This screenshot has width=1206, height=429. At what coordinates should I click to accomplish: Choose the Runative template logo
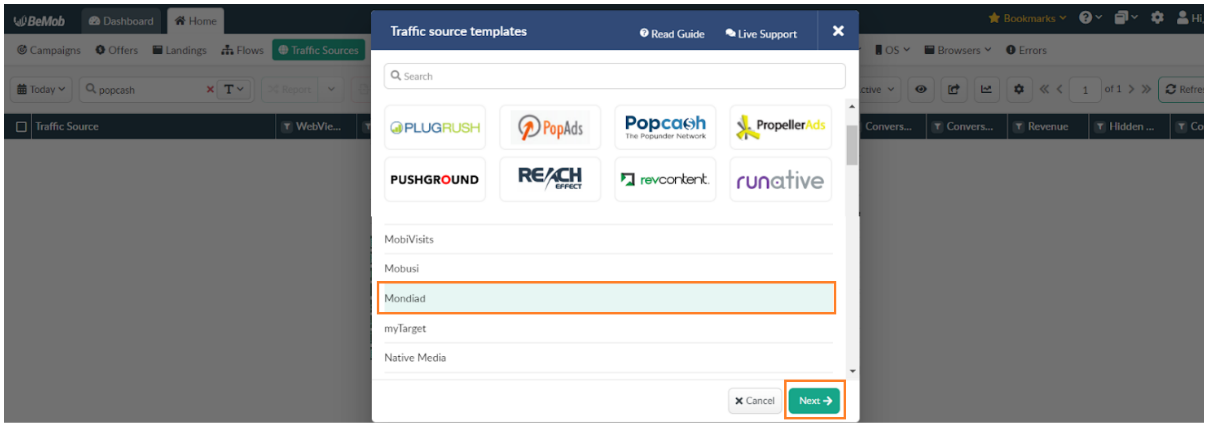(780, 180)
